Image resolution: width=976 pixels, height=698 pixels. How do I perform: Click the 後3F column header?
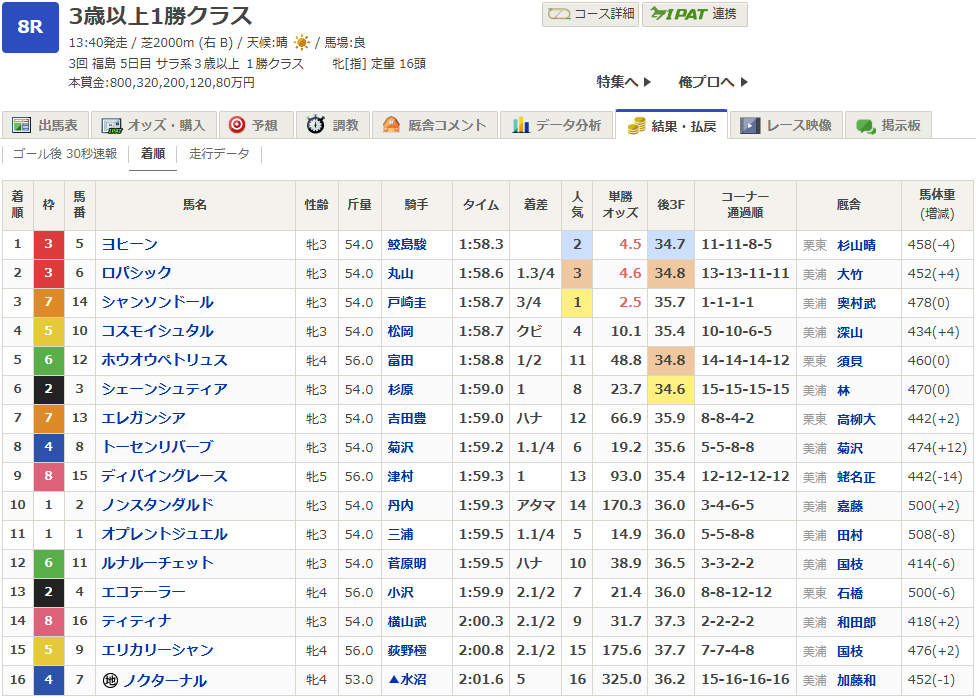pyautogui.click(x=669, y=205)
